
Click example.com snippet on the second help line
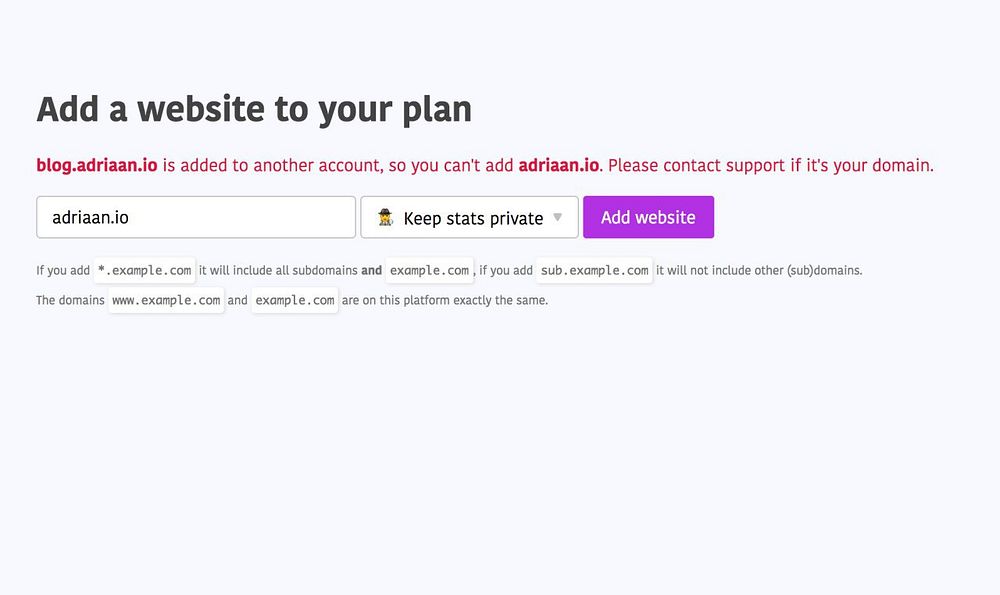tap(294, 300)
